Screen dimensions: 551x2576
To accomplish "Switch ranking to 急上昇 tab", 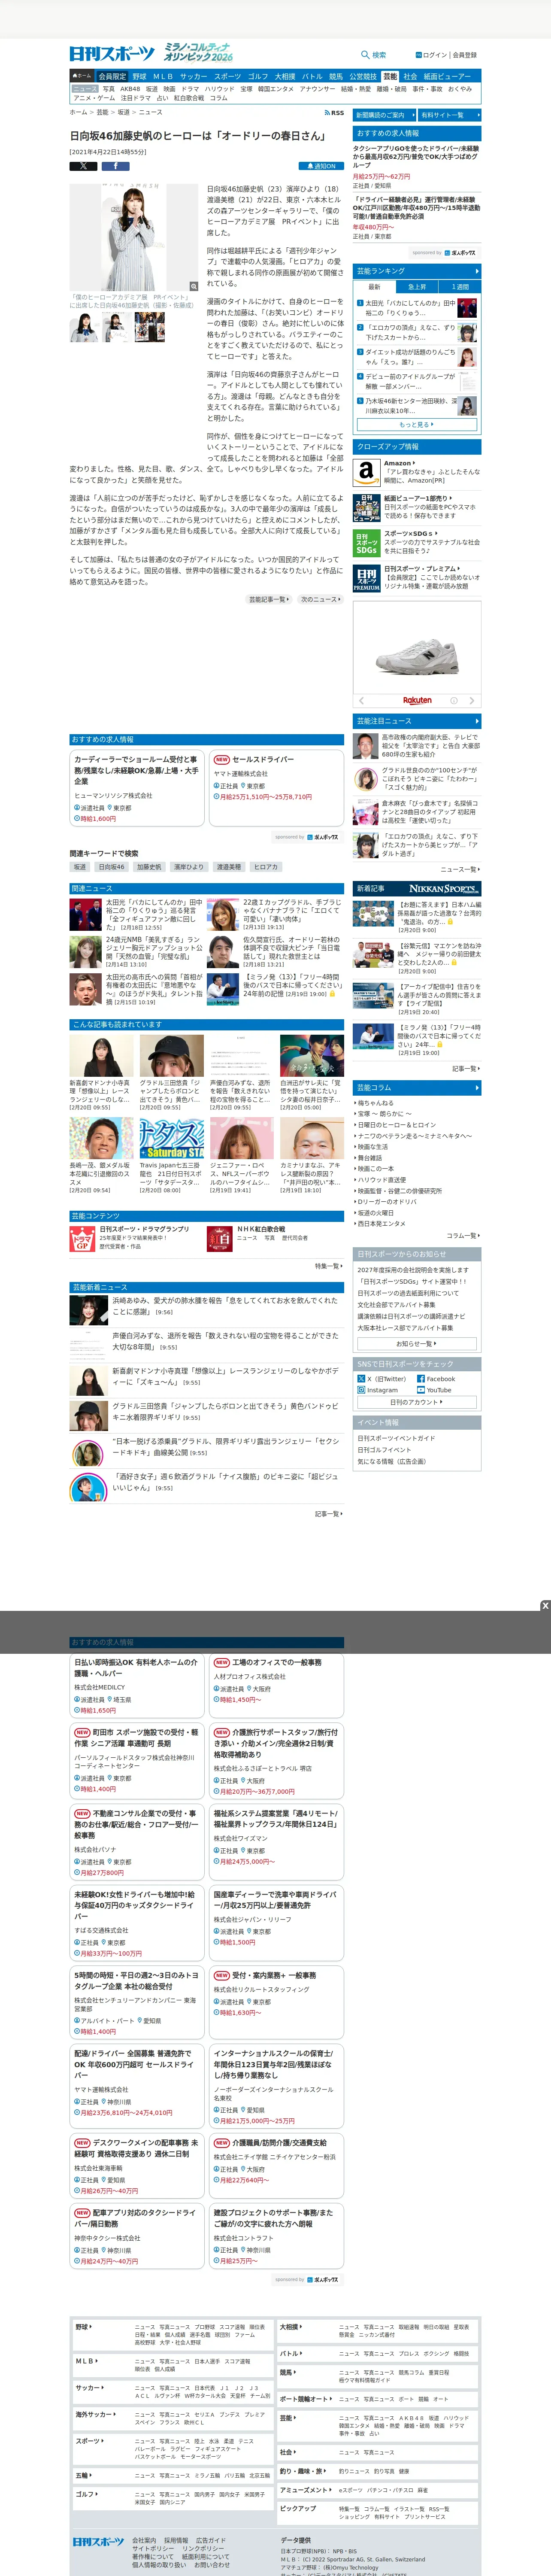I will 417,287.
